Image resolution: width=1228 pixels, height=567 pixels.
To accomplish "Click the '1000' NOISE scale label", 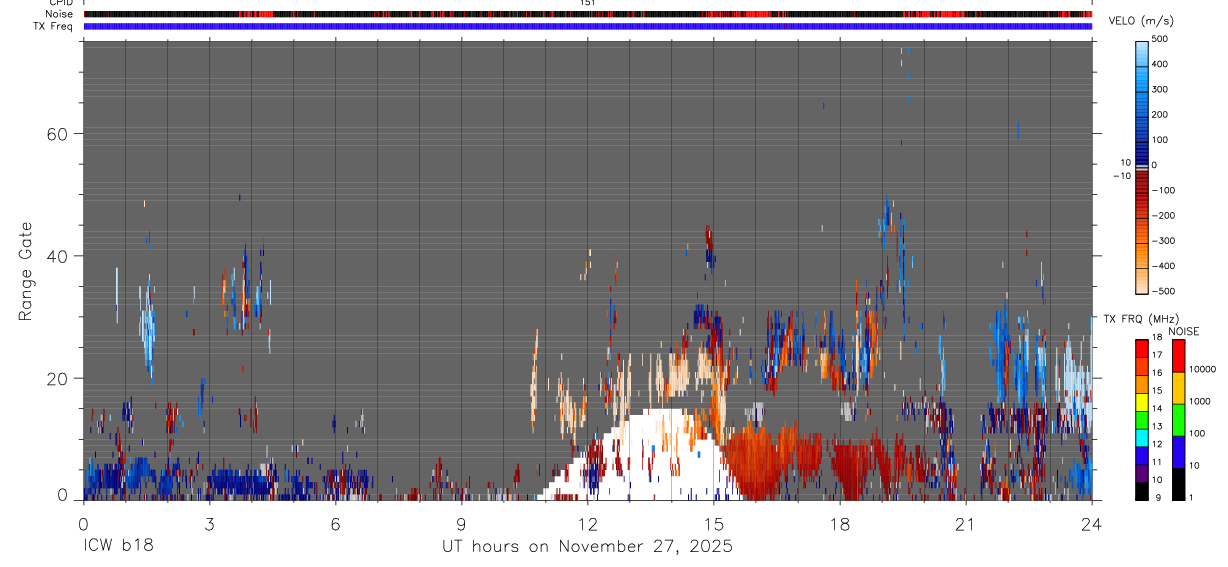I will click(1199, 401).
